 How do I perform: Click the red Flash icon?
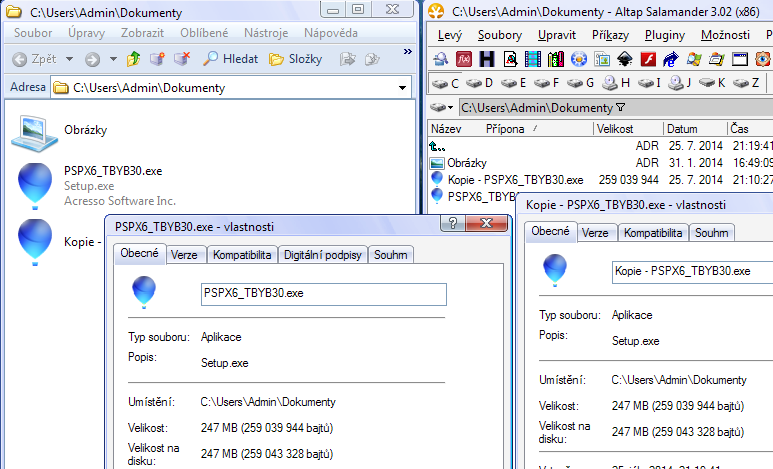(648, 60)
